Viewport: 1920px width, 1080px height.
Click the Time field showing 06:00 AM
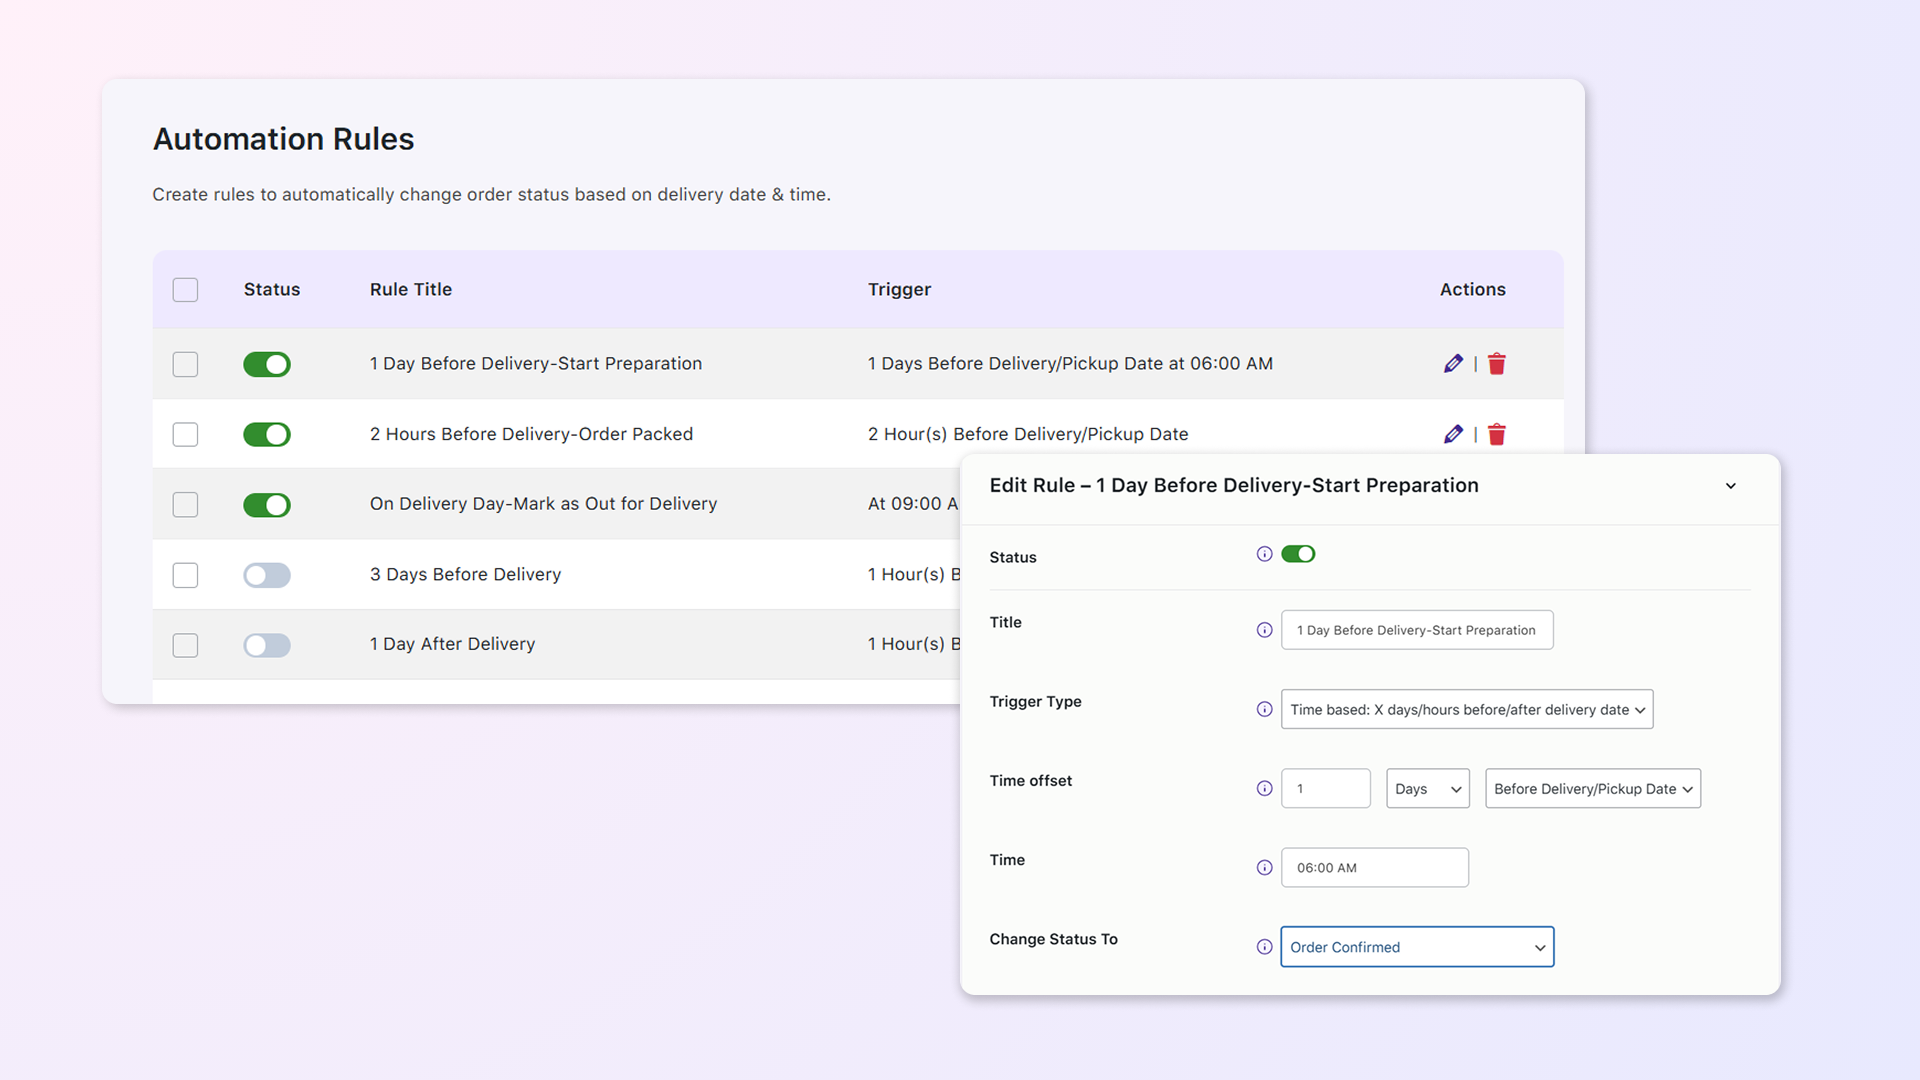click(1374, 868)
